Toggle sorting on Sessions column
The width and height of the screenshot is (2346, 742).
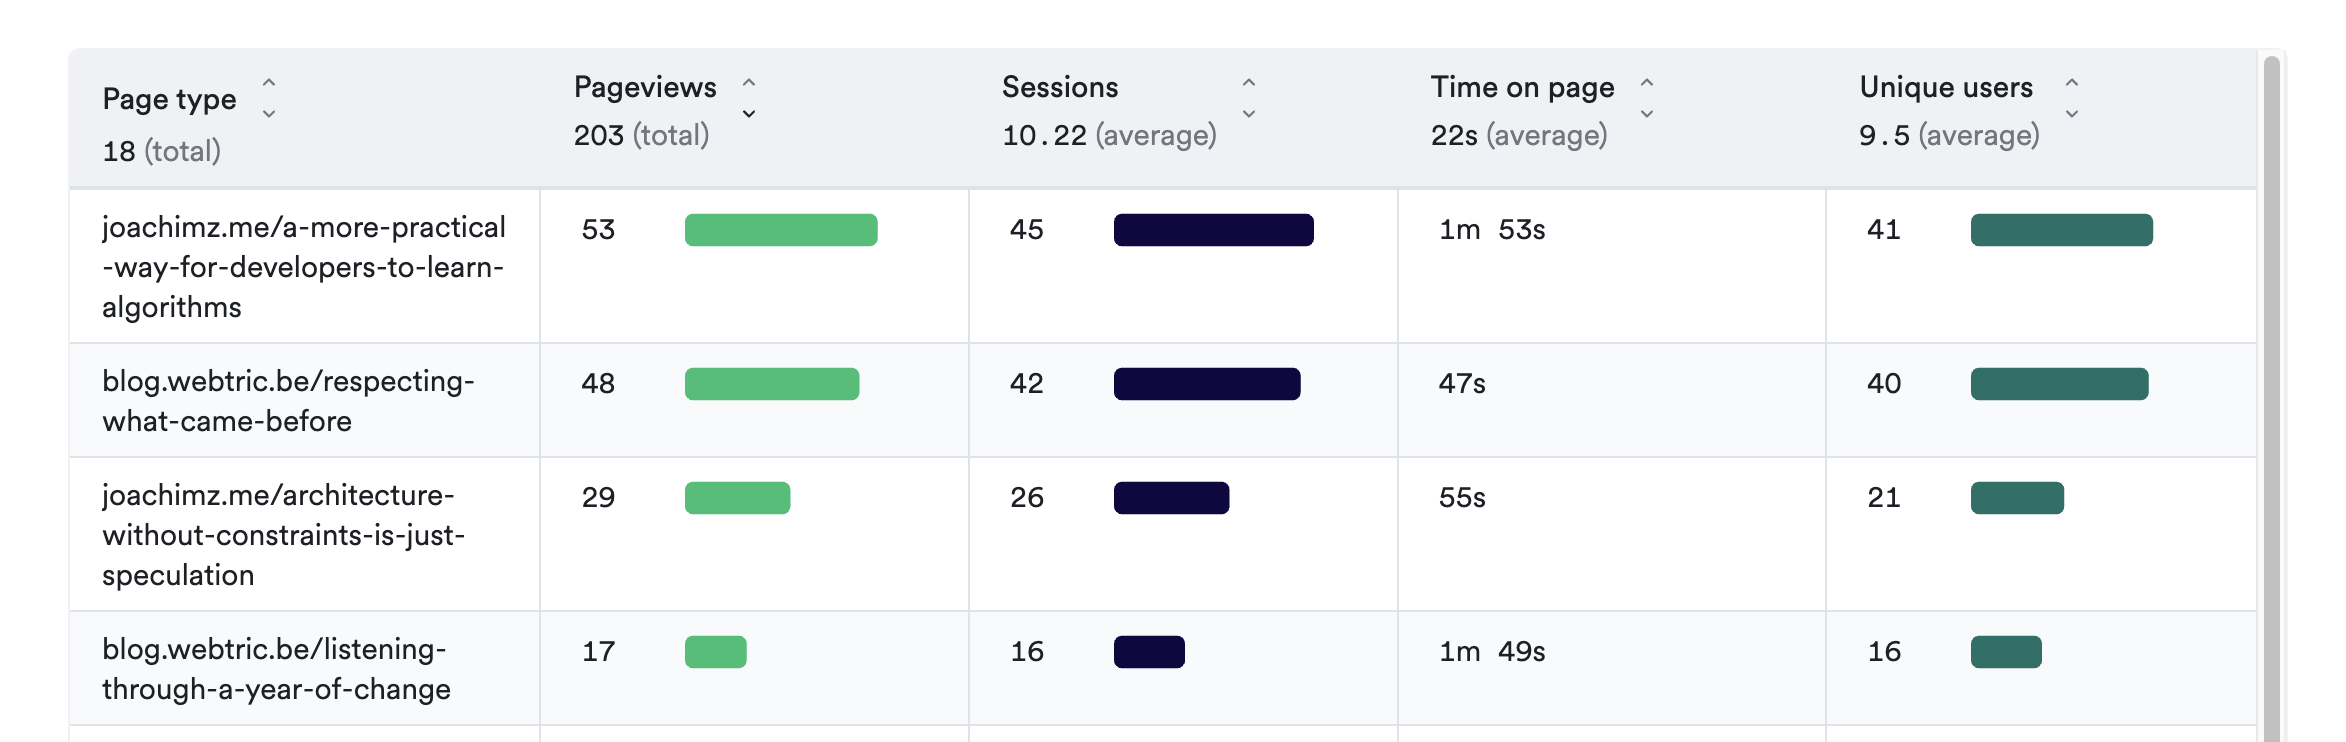(1248, 98)
